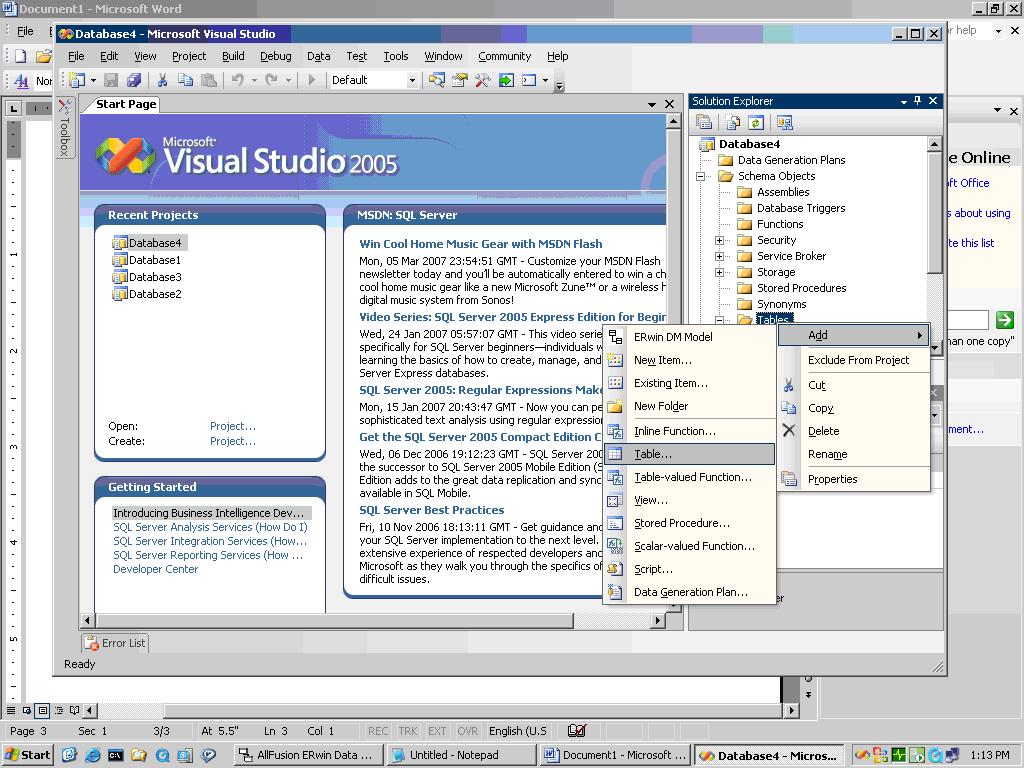
Task: Click the Undo icon in Visual Studio toolbar
Action: coord(238,80)
